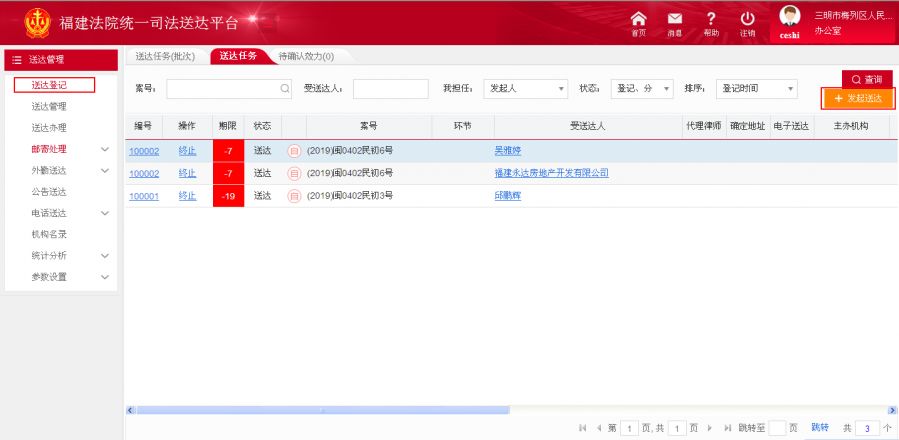Viewport: 899px width, 440px height.
Task: Open the 帮助 help question-mark icon
Action: click(x=711, y=20)
